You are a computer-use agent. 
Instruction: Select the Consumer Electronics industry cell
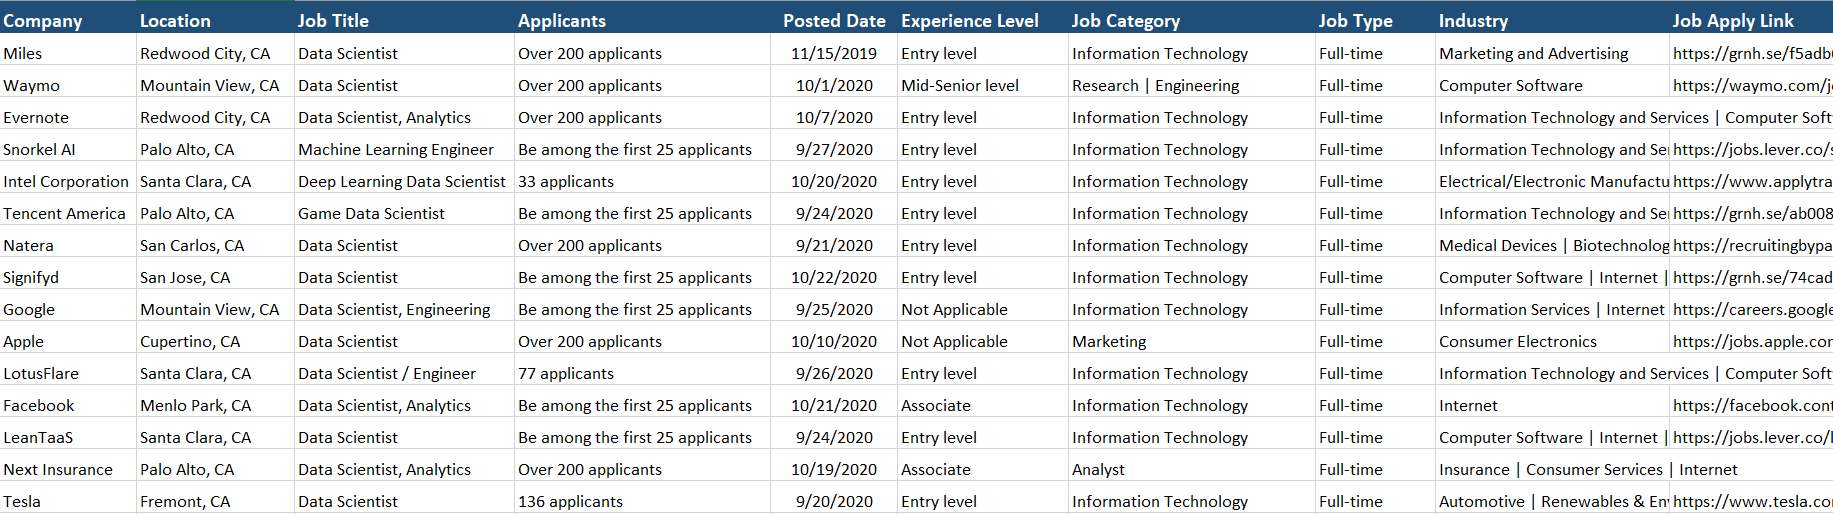(x=1553, y=341)
